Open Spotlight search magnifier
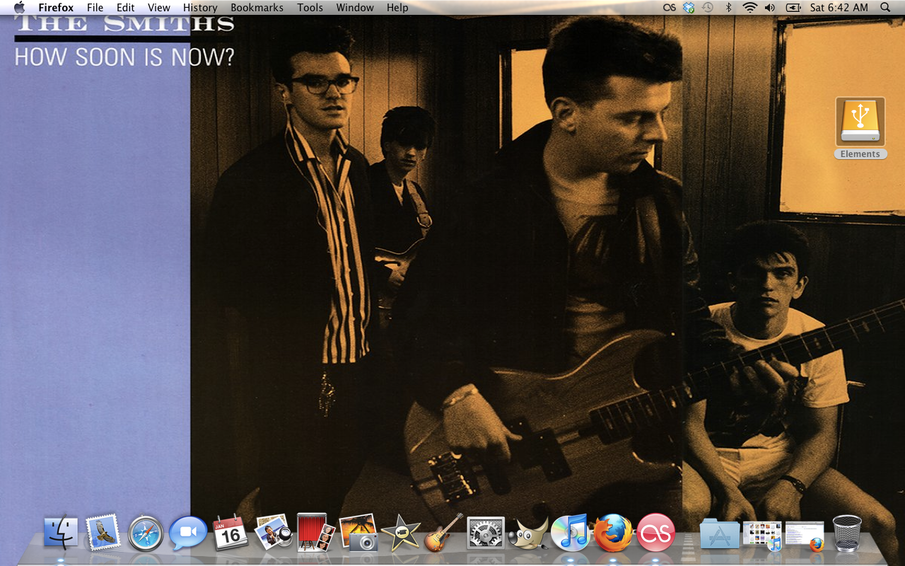Image resolution: width=905 pixels, height=566 pixels. [x=885, y=8]
